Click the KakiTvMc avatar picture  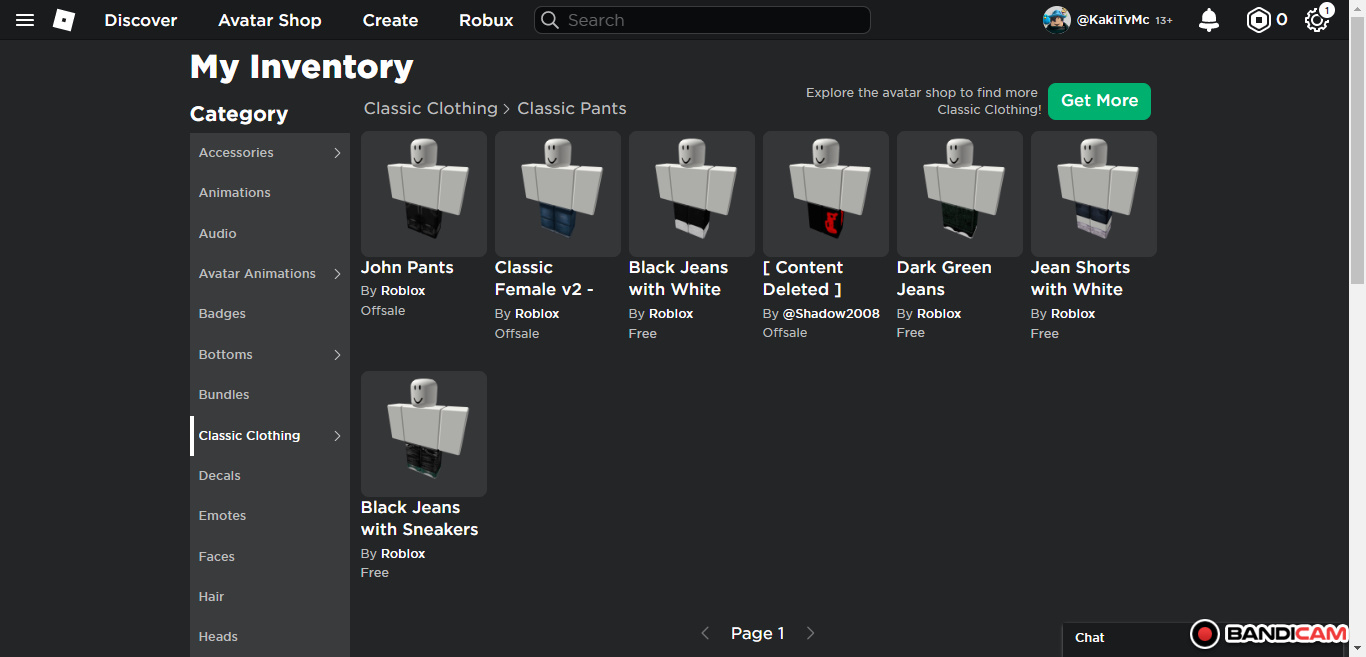(x=1057, y=20)
